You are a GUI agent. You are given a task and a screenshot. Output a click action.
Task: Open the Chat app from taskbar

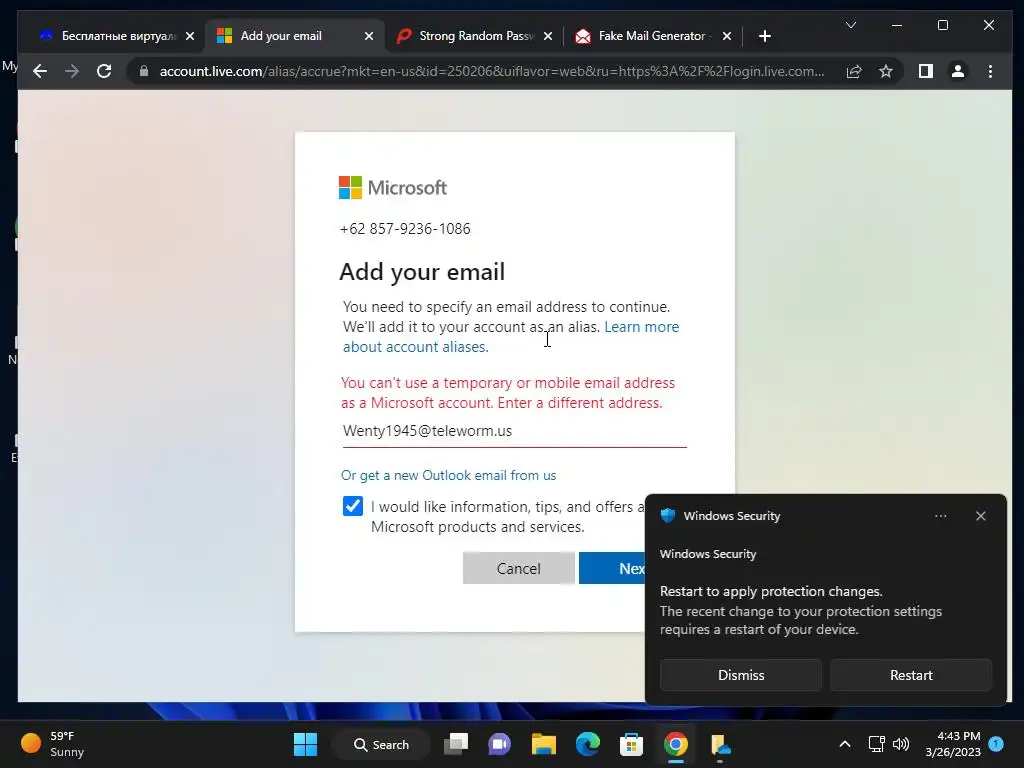pos(500,744)
